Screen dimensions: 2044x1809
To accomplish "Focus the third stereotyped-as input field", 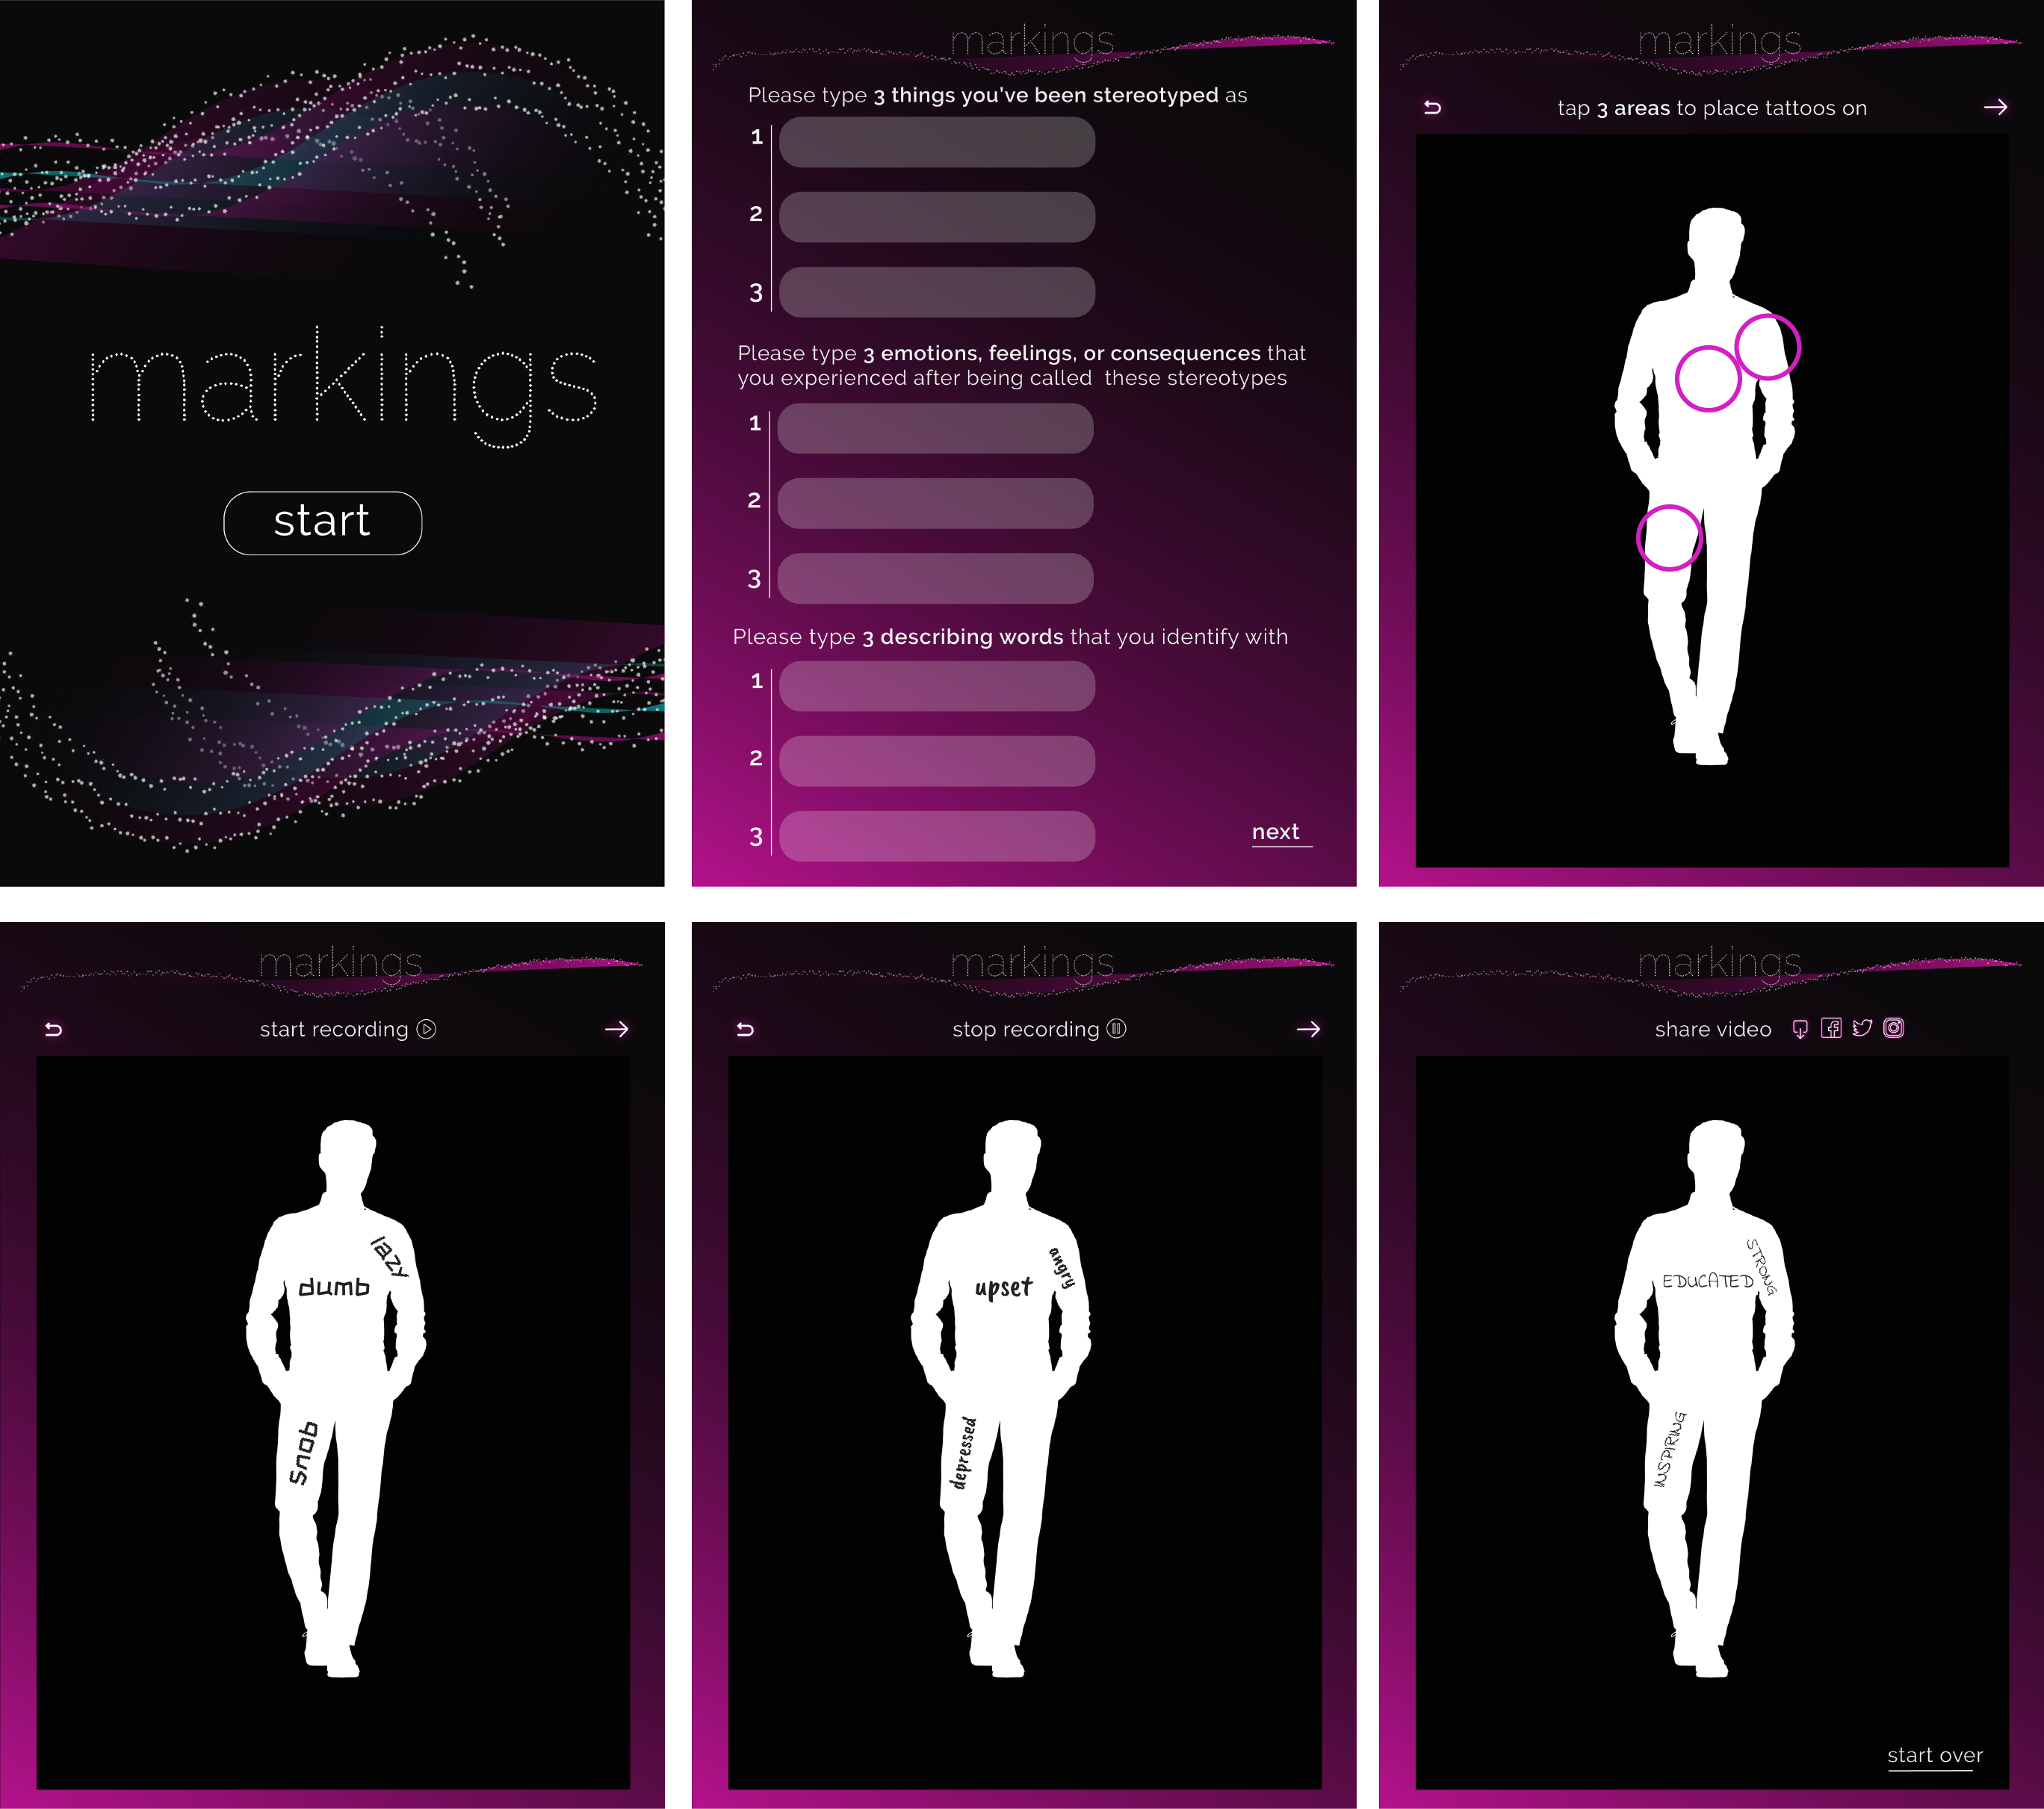I will [x=937, y=292].
